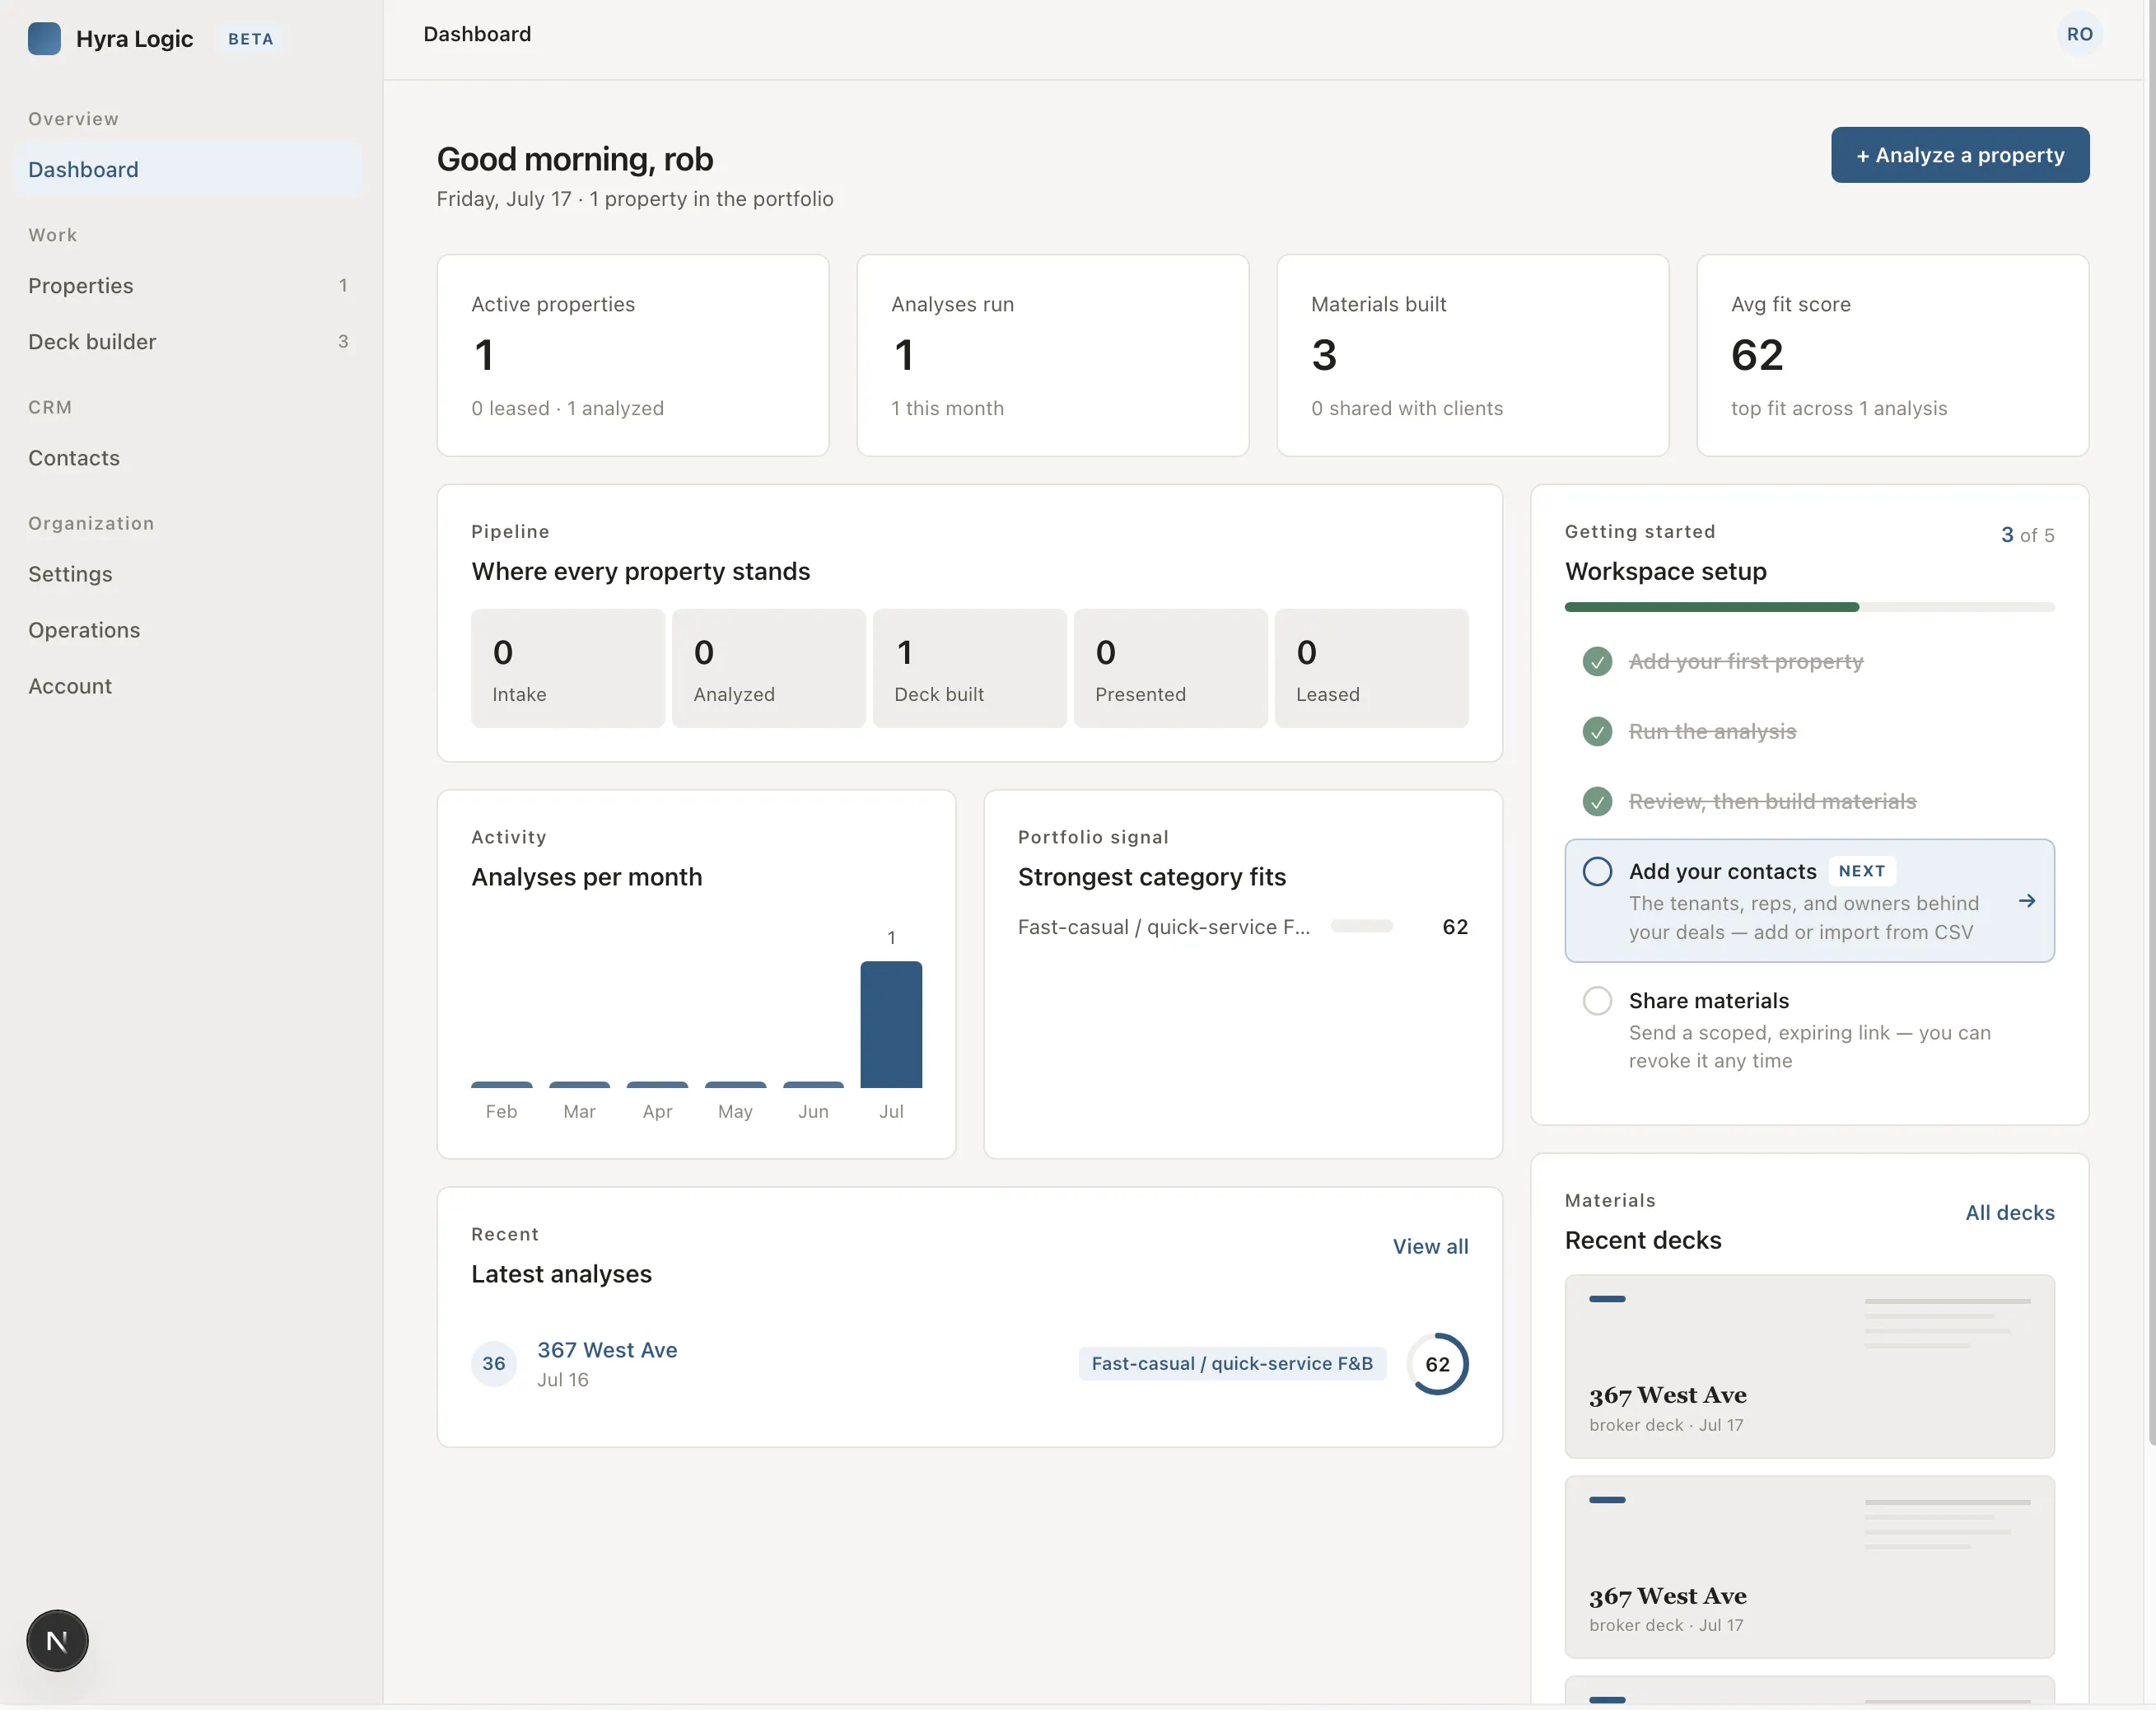Open the View all analyses link
The image size is (2156, 1710).
click(1430, 1246)
